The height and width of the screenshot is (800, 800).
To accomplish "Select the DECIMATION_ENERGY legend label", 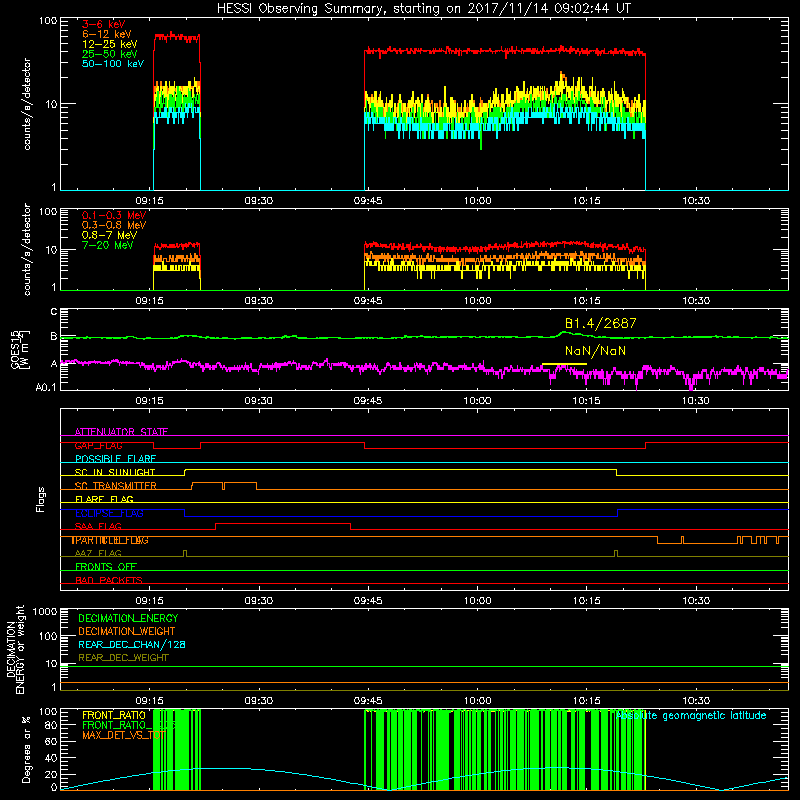I will point(128,618).
